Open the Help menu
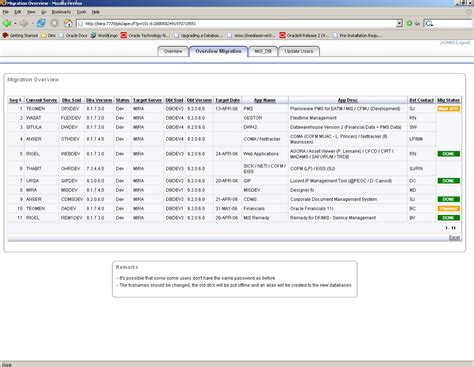This screenshot has height=367, width=474. (x=96, y=12)
